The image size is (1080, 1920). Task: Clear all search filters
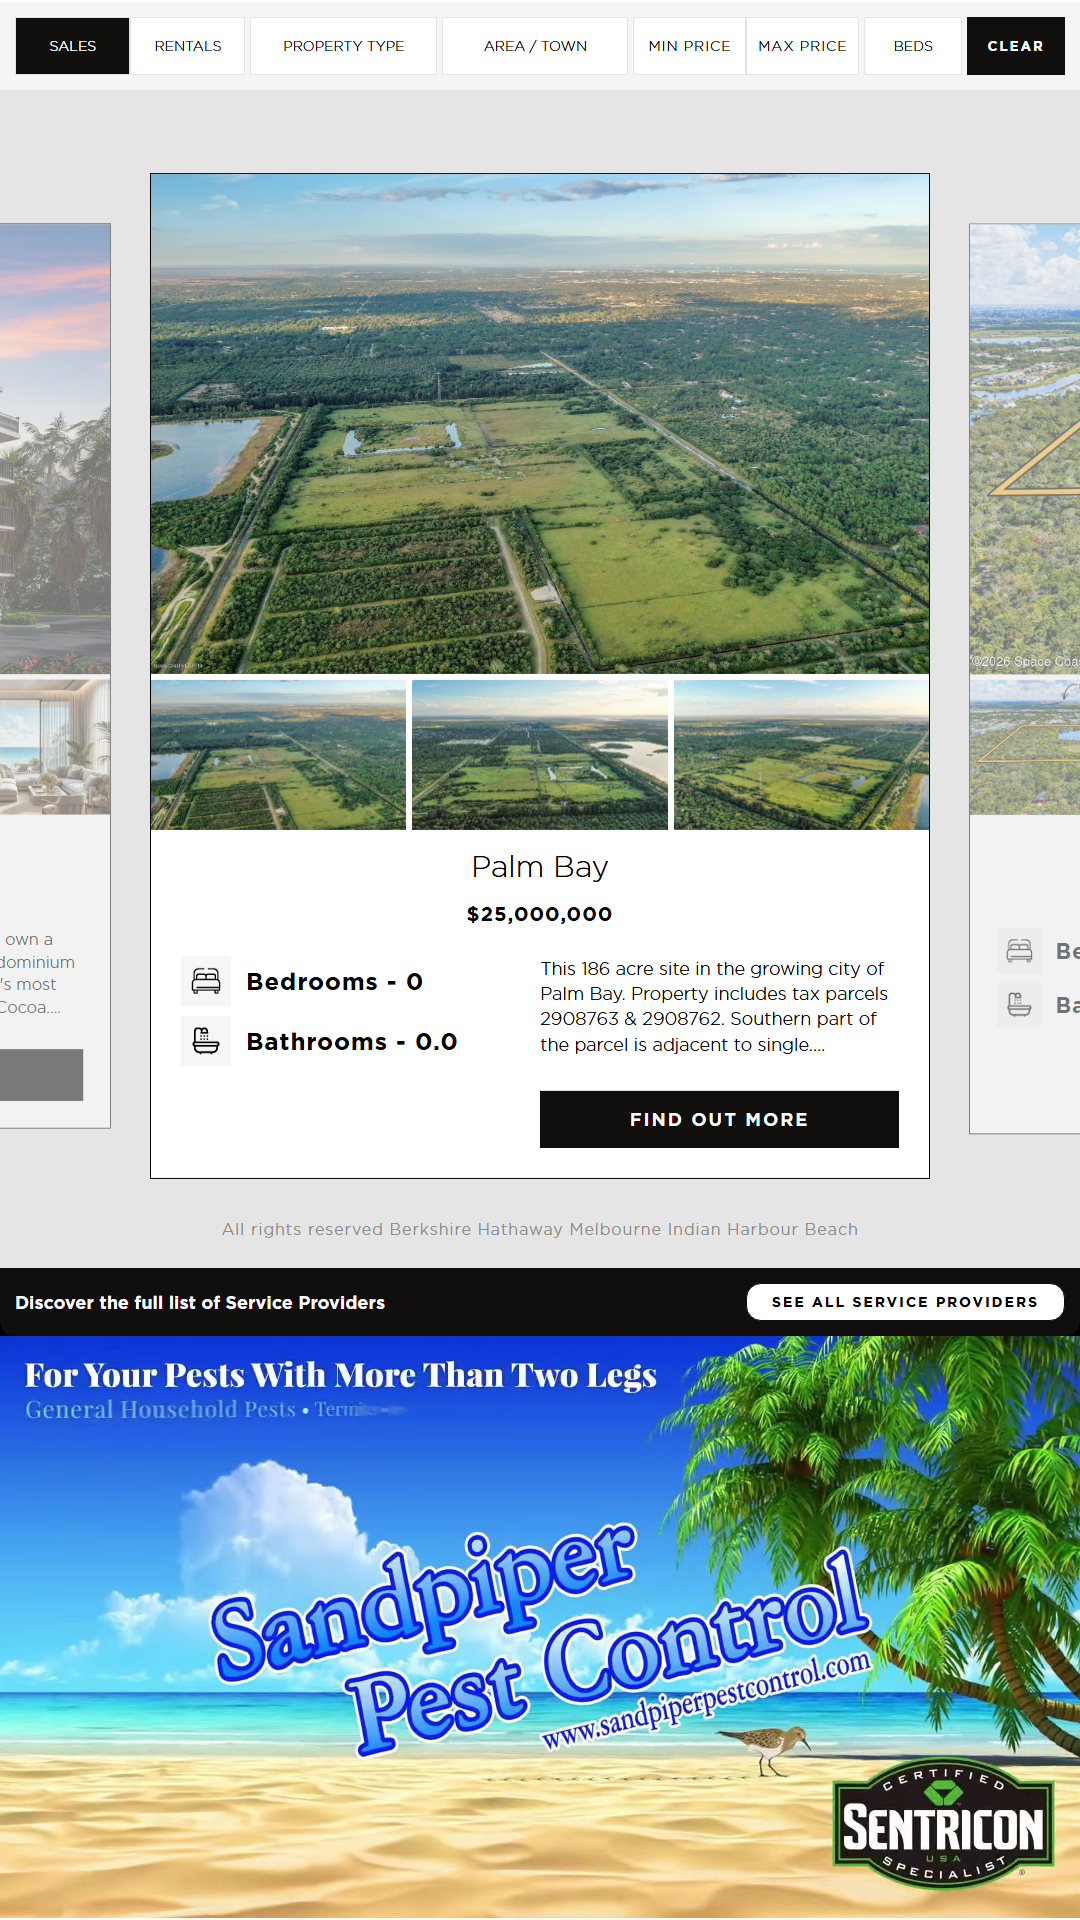coord(1015,46)
